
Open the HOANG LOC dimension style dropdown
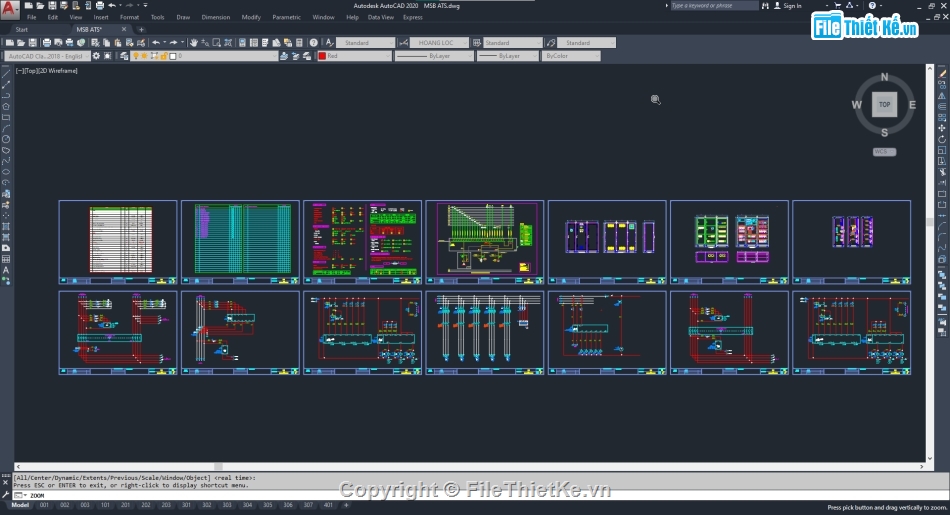pyautogui.click(x=439, y=42)
